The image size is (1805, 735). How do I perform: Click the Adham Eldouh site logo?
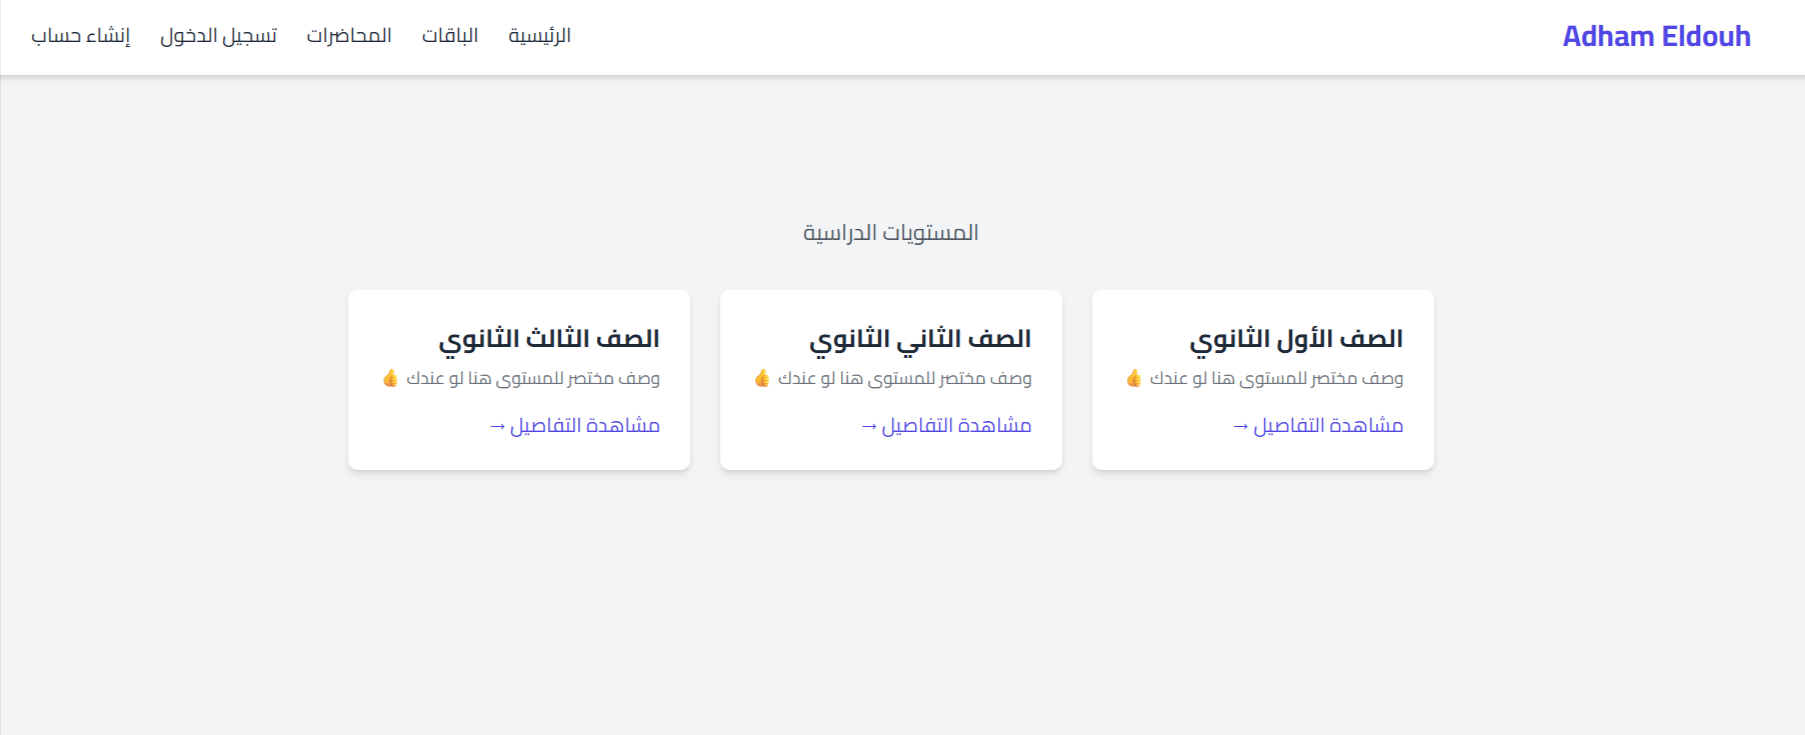1657,36
